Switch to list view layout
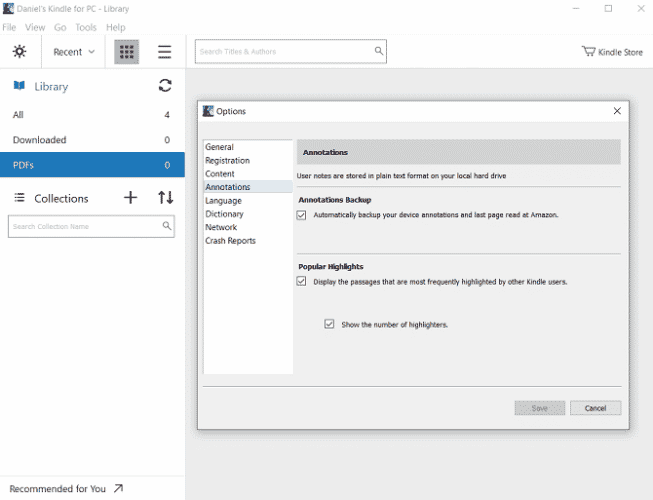Viewport: 653px width, 500px height. click(x=165, y=52)
